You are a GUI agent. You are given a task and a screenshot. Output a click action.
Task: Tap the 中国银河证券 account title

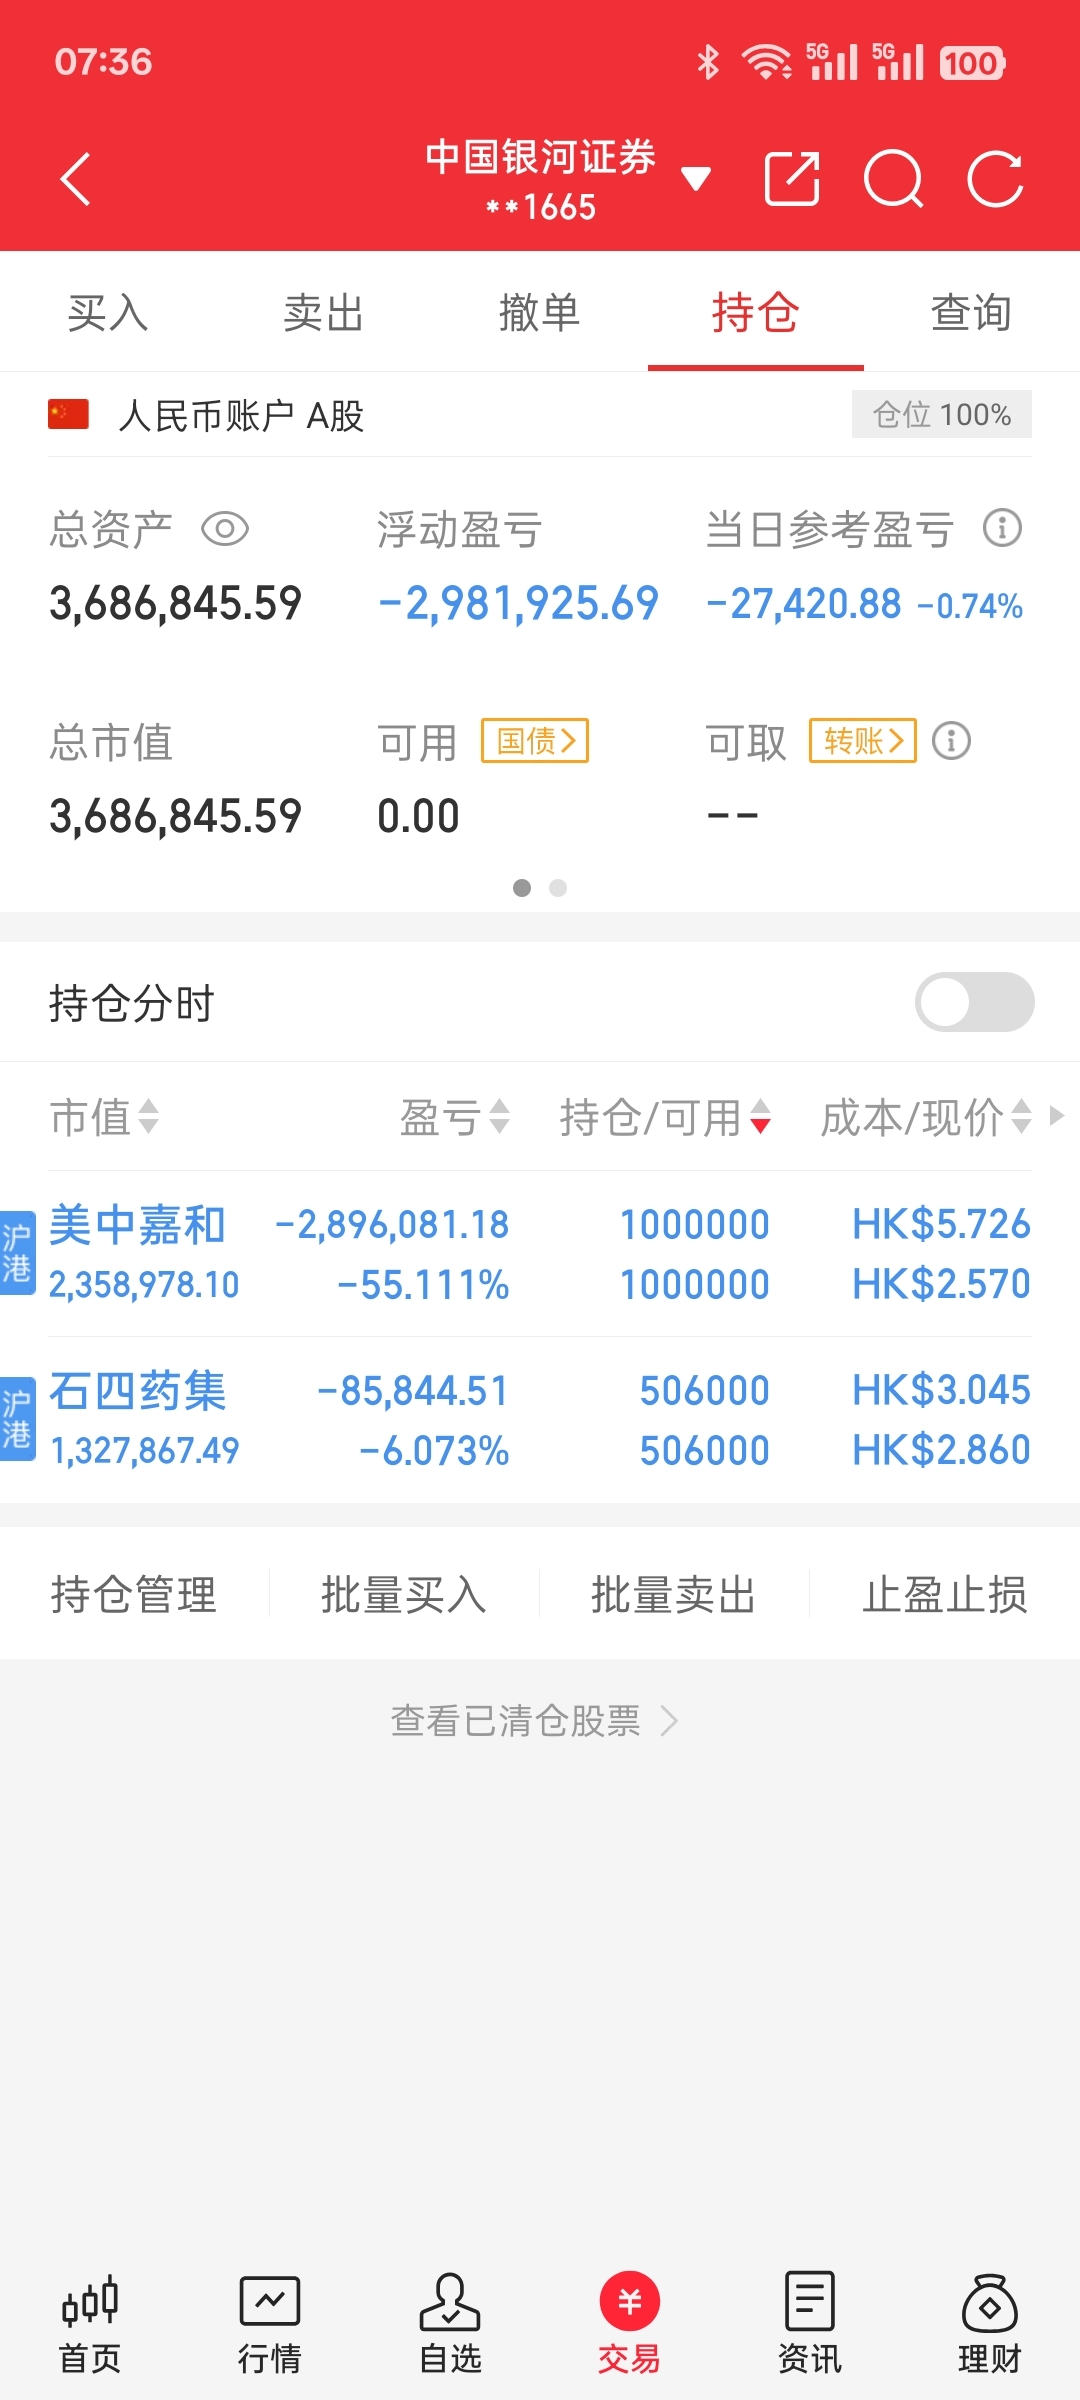tap(540, 157)
